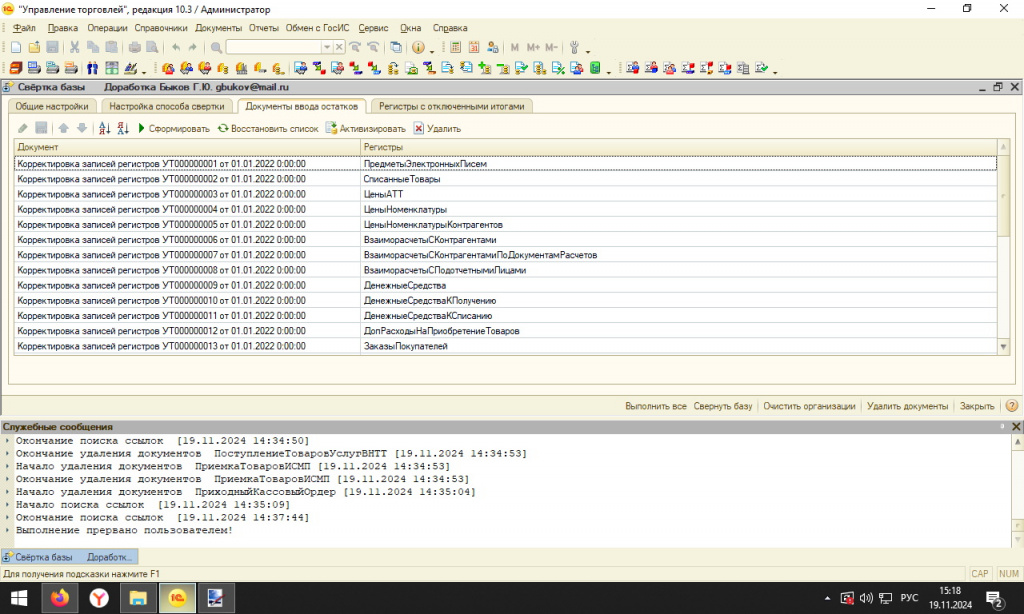Click the red filing cabinet icon in second toolbar
The width and height of the screenshot is (1024, 614).
pyautogui.click(x=16, y=68)
